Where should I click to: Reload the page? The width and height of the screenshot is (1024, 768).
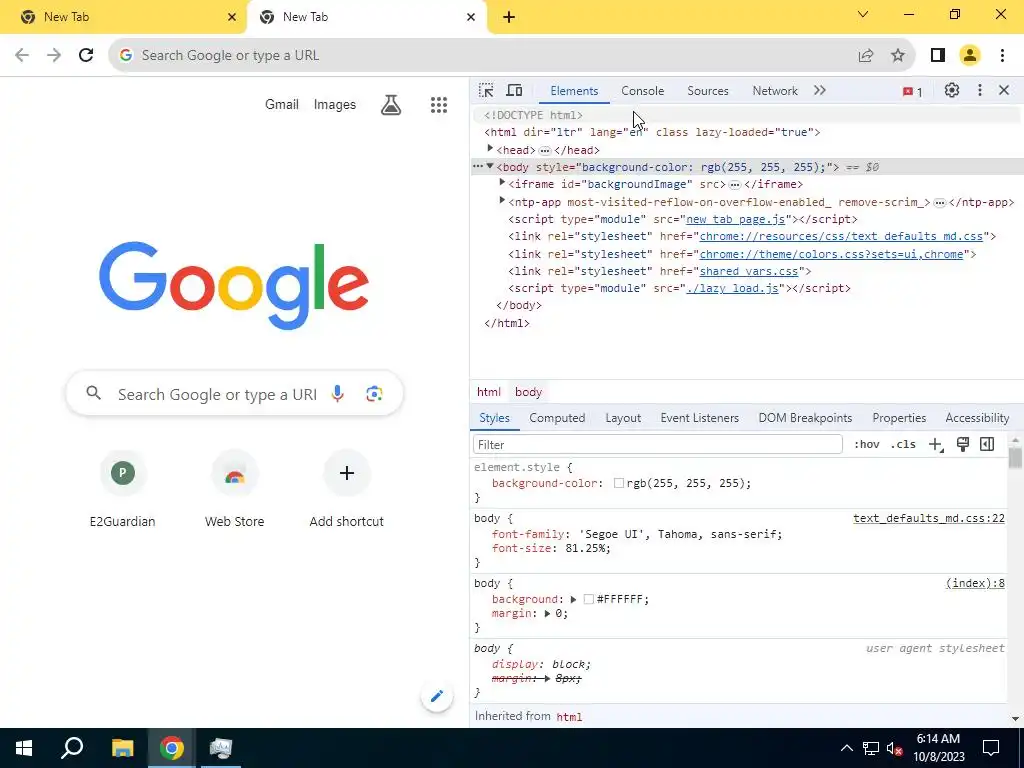coord(86,56)
